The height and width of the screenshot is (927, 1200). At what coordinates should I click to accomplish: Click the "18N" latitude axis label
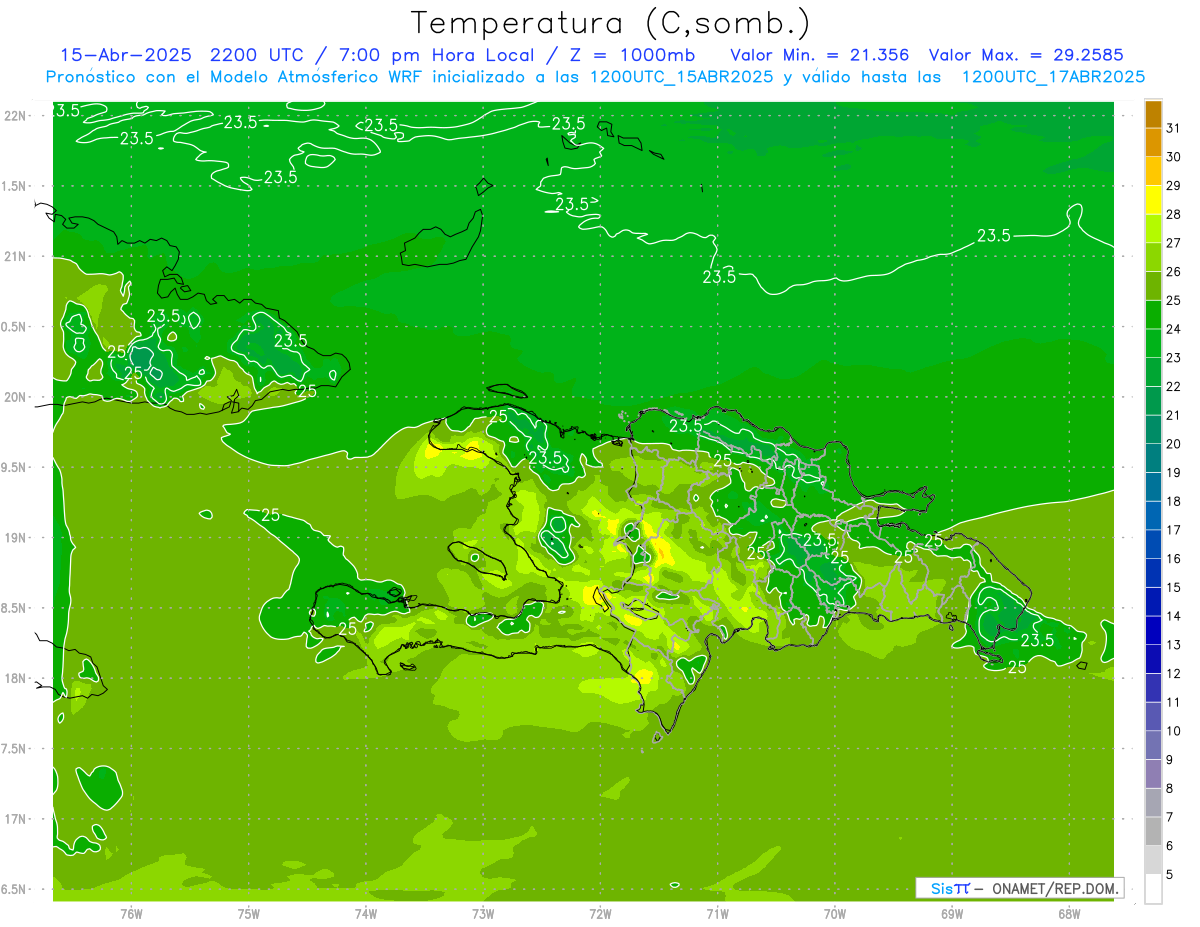tap(16, 678)
